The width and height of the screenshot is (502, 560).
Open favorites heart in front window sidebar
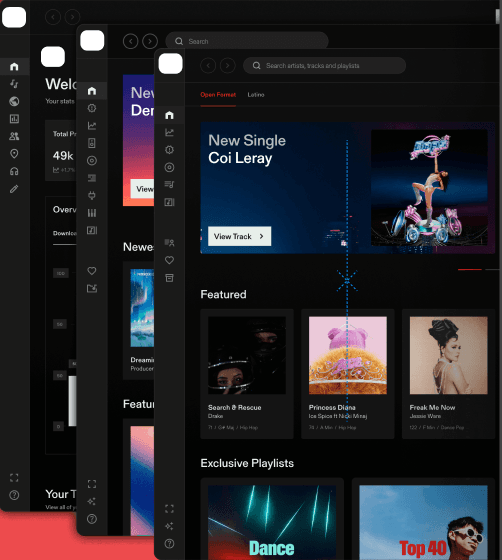(x=169, y=260)
